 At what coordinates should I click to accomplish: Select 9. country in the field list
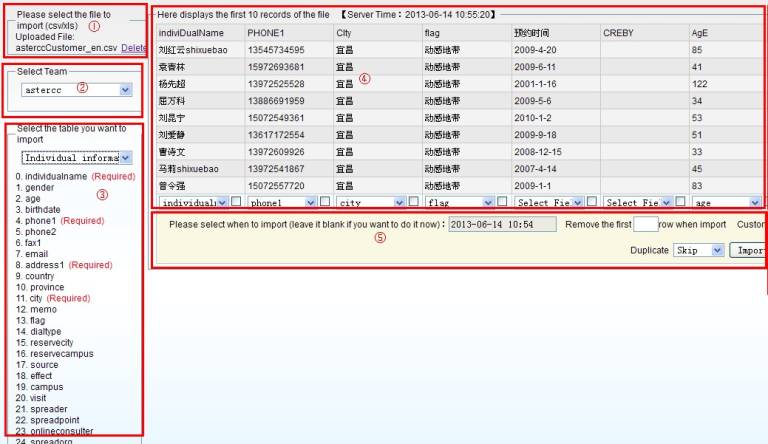point(35,276)
